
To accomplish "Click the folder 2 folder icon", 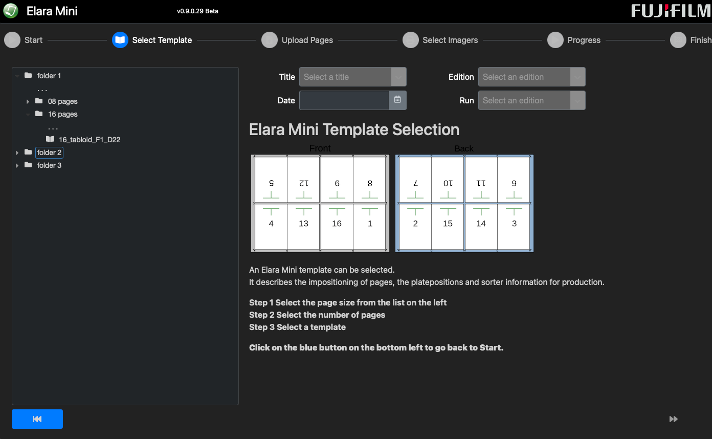I will pyautogui.click(x=28, y=152).
